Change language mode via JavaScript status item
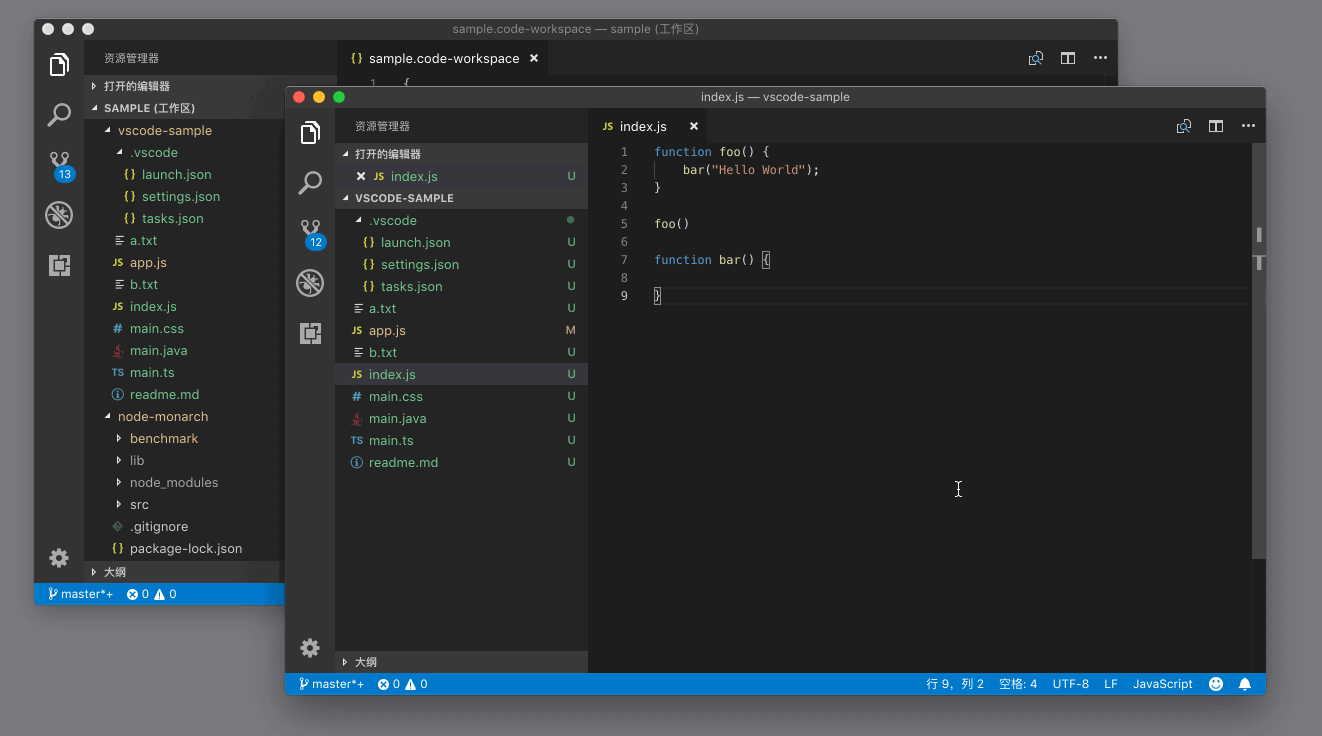Viewport: 1322px width, 736px height. point(1162,684)
